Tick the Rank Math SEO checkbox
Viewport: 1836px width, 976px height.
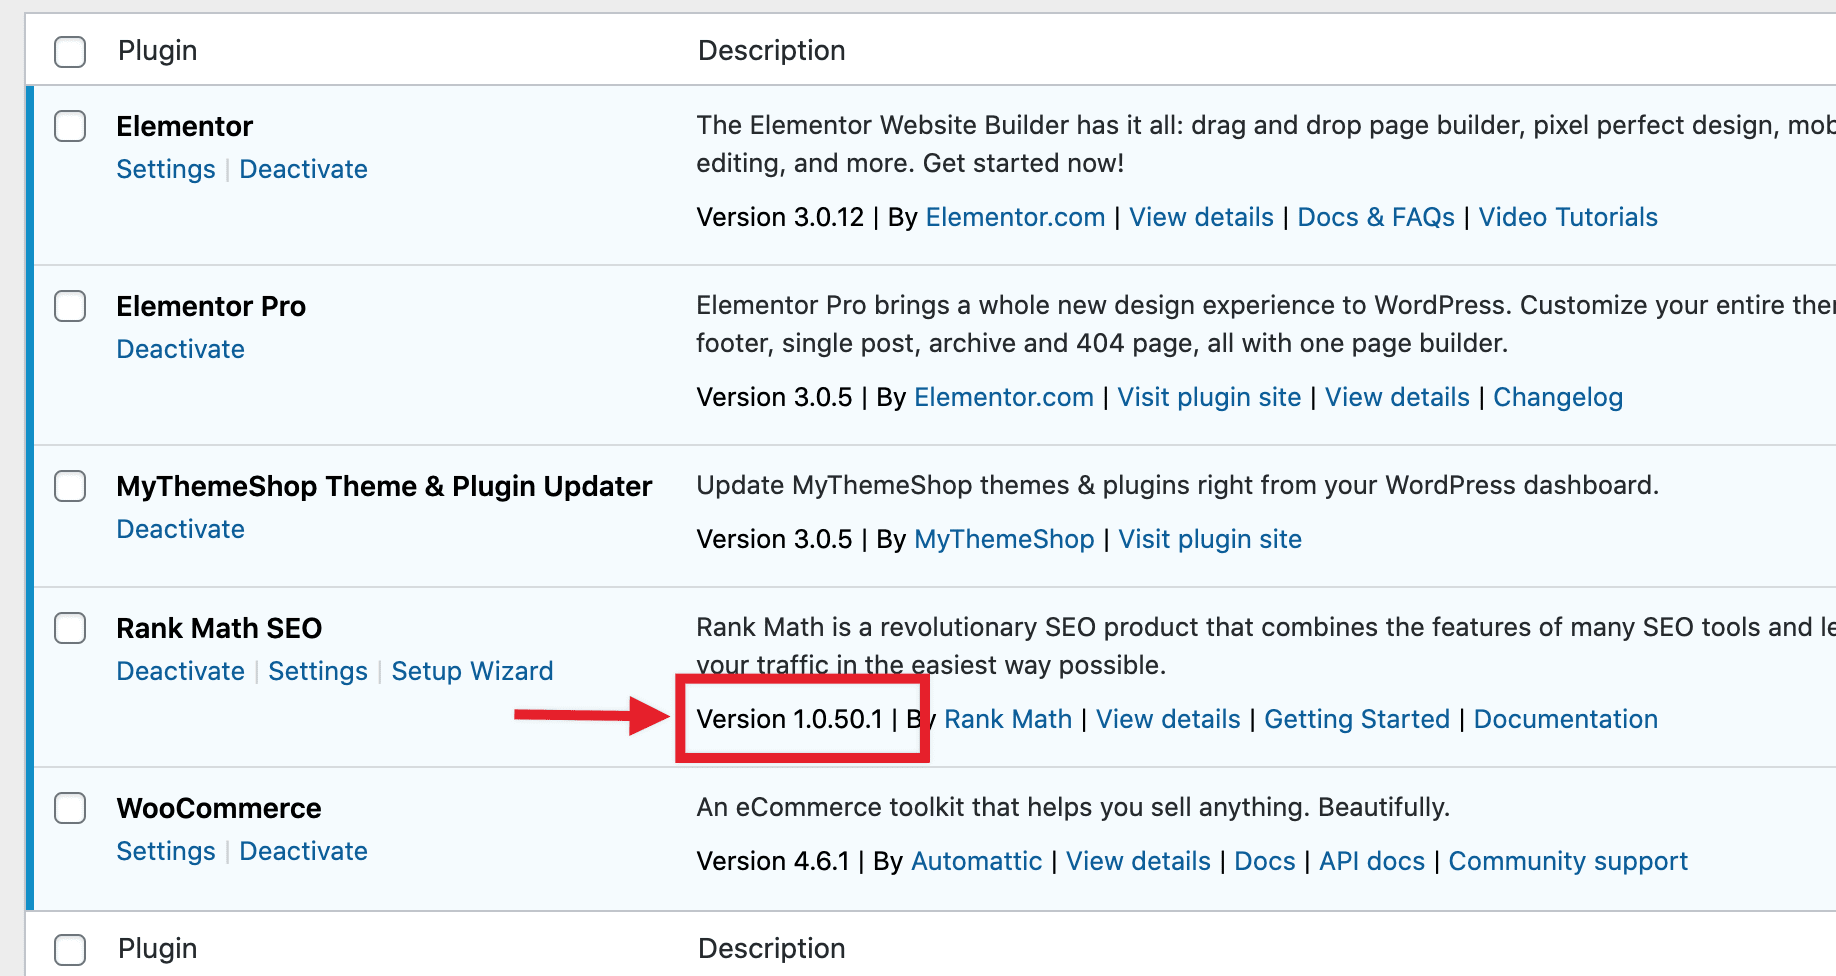(70, 629)
